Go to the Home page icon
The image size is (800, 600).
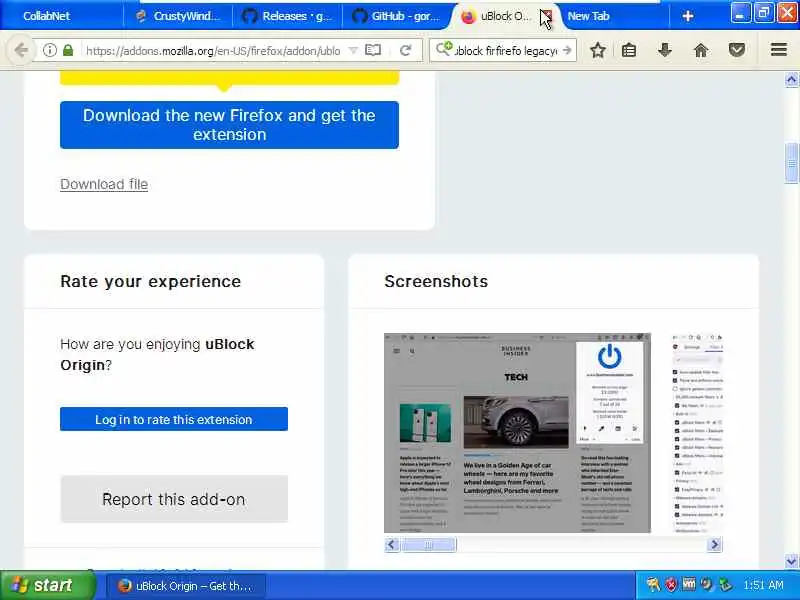[x=701, y=50]
